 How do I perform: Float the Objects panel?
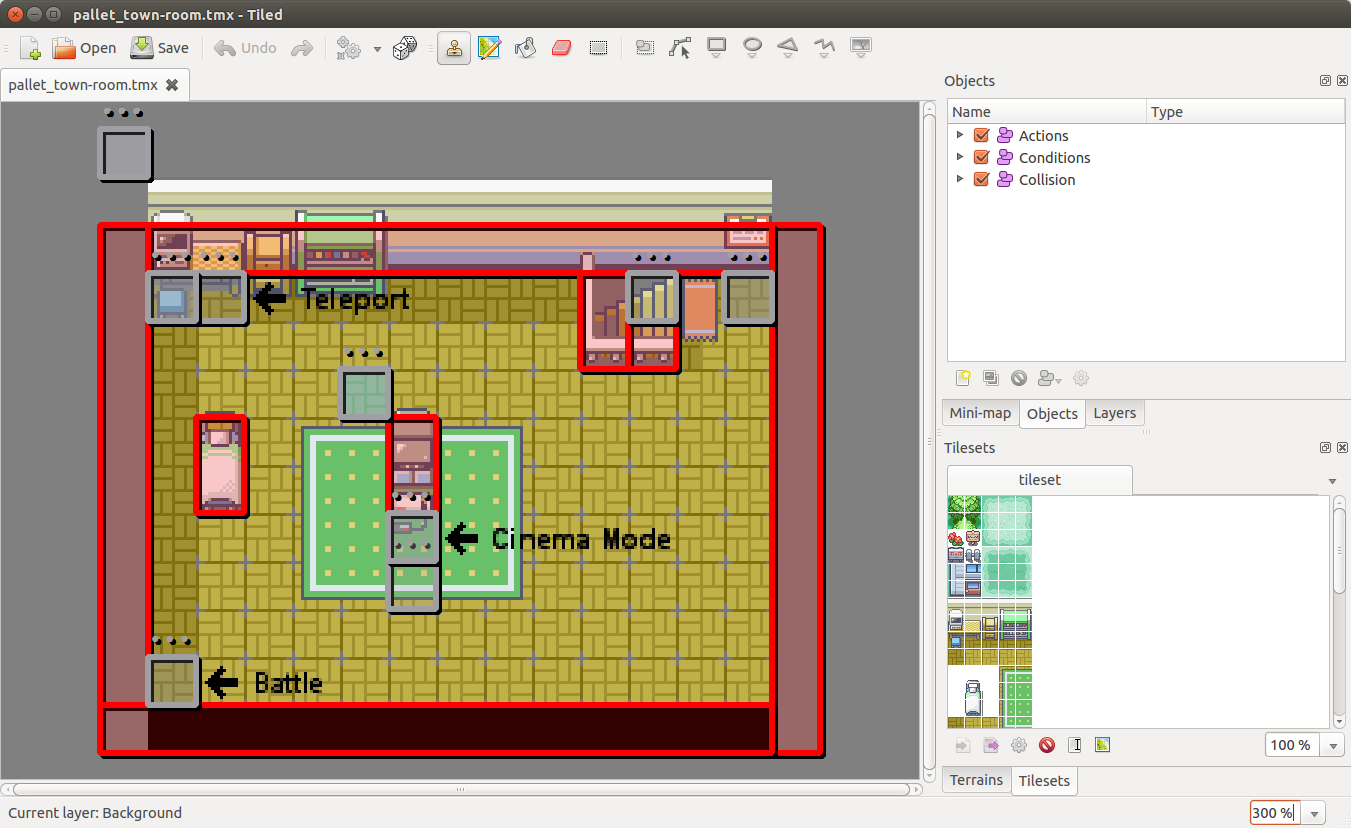pyautogui.click(x=1325, y=81)
